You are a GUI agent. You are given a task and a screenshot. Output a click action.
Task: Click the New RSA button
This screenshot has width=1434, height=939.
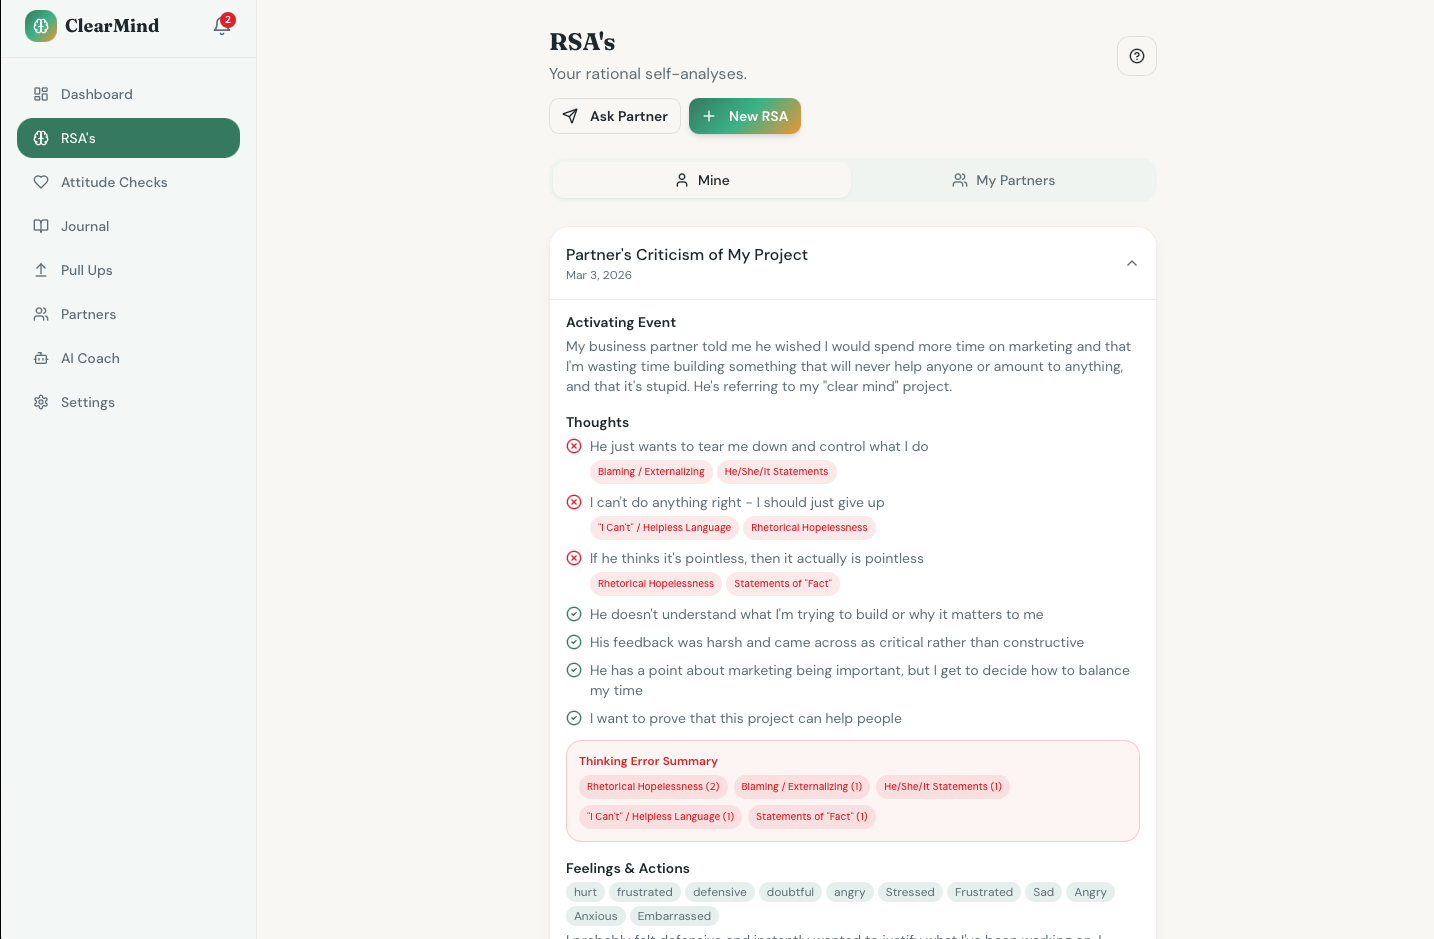(745, 116)
